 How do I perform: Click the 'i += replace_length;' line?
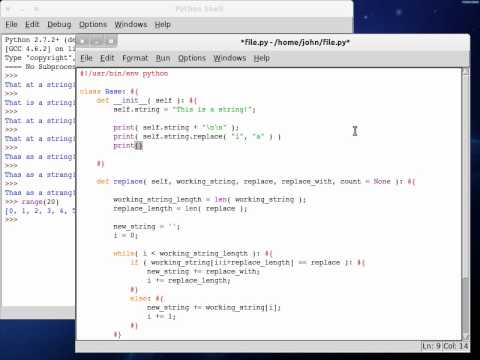189,280
